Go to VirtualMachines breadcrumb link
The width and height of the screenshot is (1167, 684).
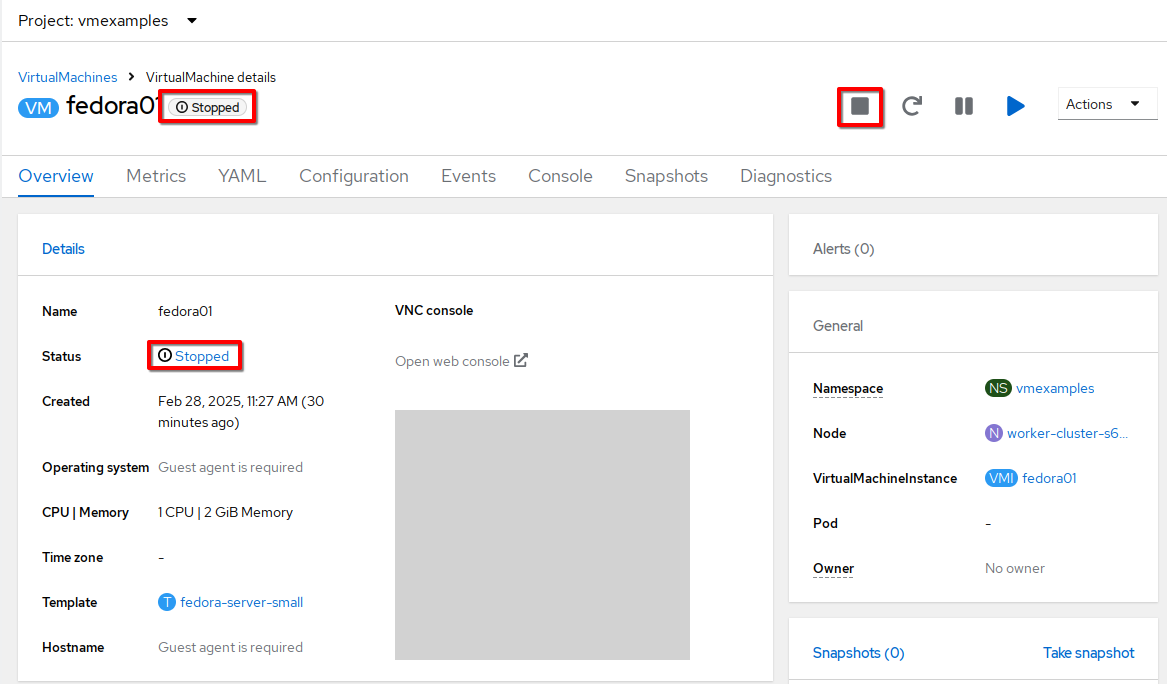tap(68, 77)
